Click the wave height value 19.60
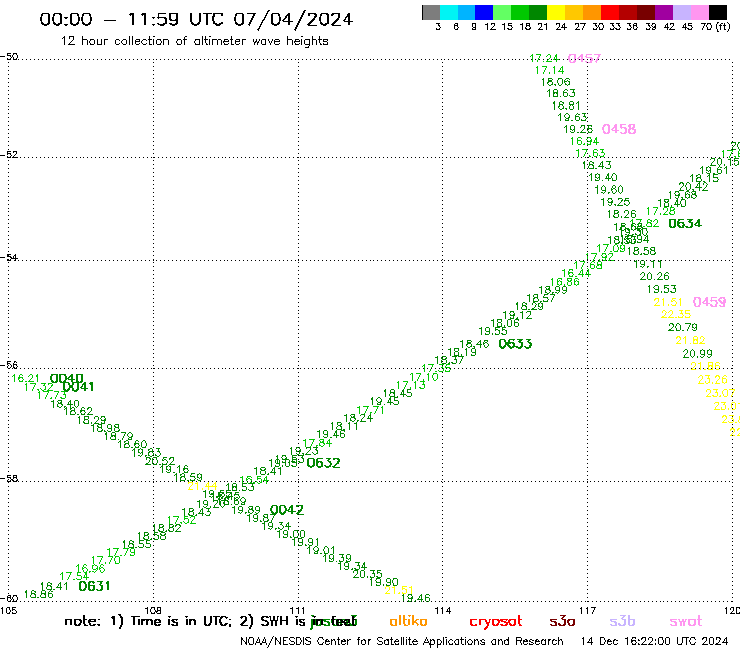This screenshot has width=740, height=650. [x=609, y=190]
